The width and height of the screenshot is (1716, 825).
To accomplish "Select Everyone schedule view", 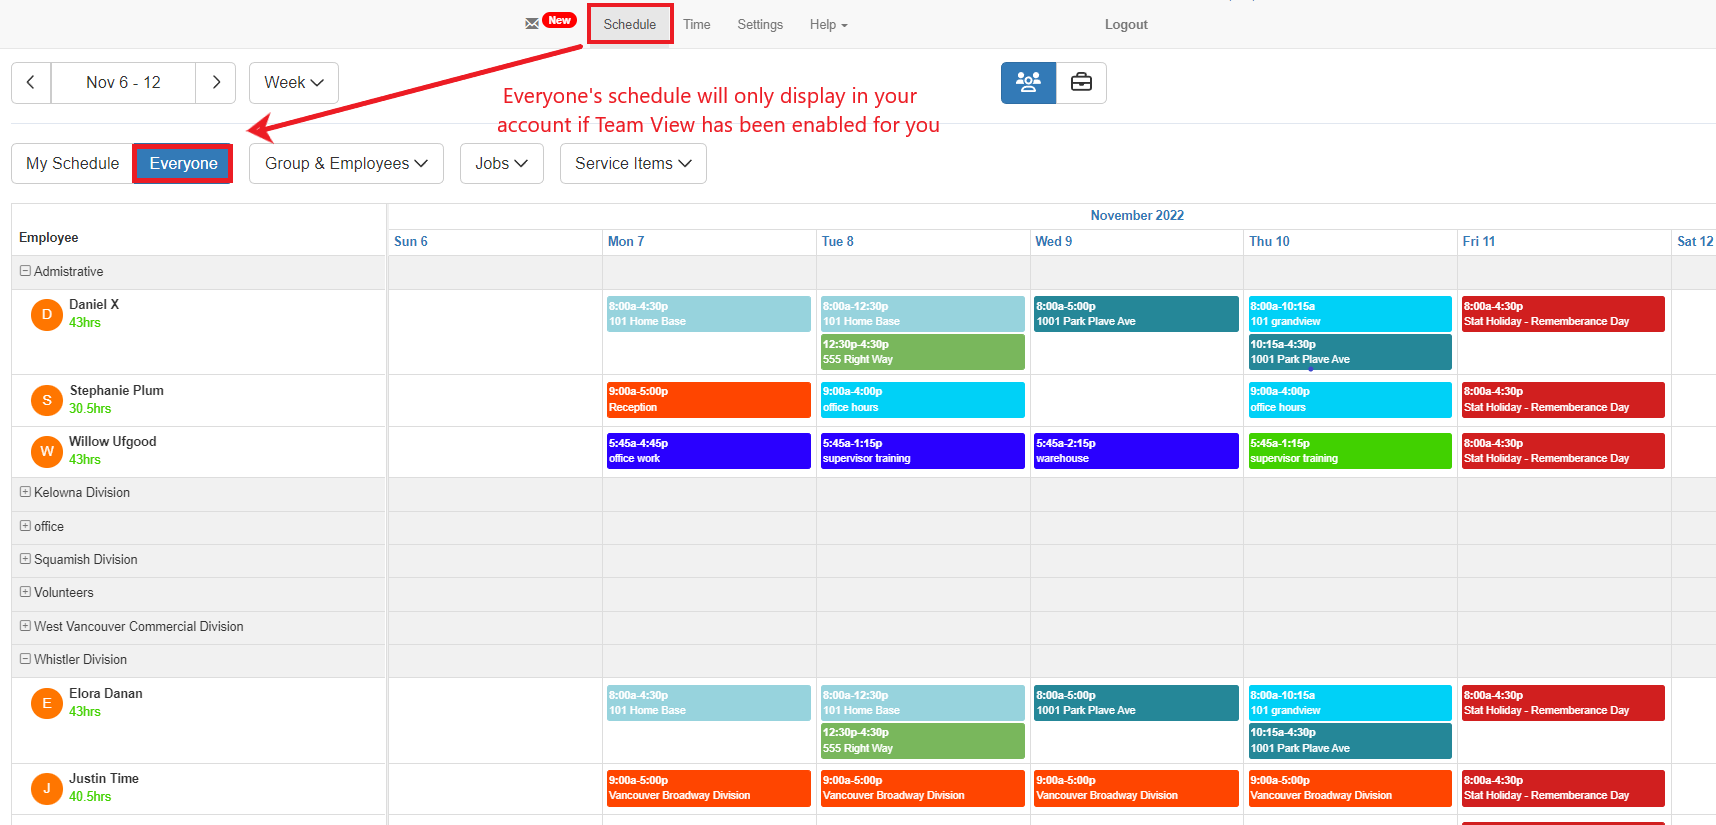I will 183,164.
